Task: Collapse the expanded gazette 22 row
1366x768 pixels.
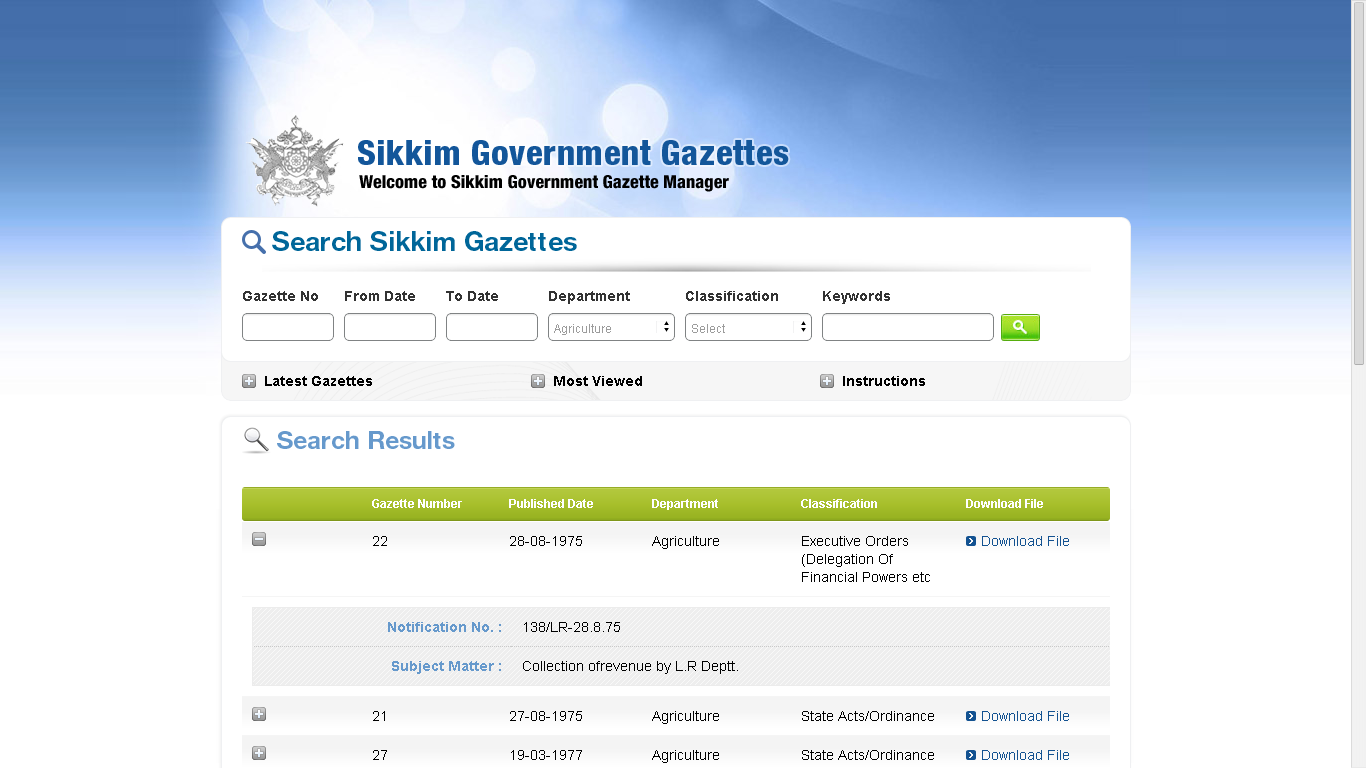Action: coord(259,540)
